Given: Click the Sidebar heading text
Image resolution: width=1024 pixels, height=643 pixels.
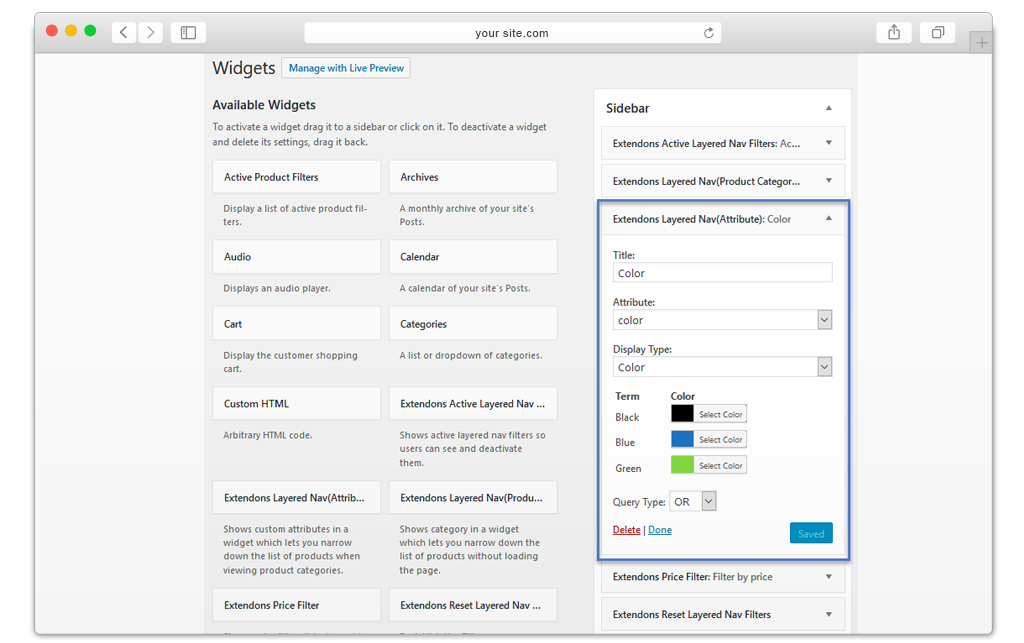Looking at the screenshot, I should [628, 108].
